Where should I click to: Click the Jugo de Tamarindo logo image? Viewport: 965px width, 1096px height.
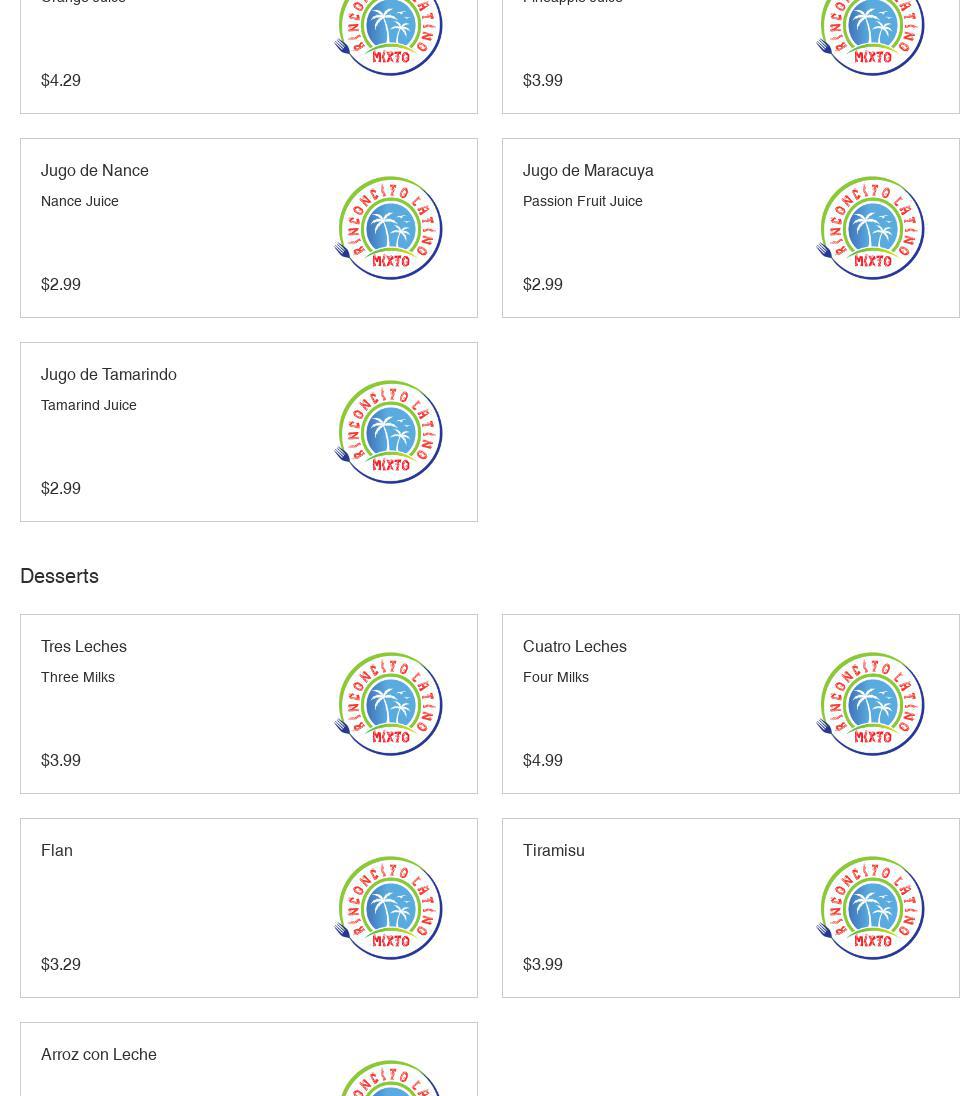point(388,432)
